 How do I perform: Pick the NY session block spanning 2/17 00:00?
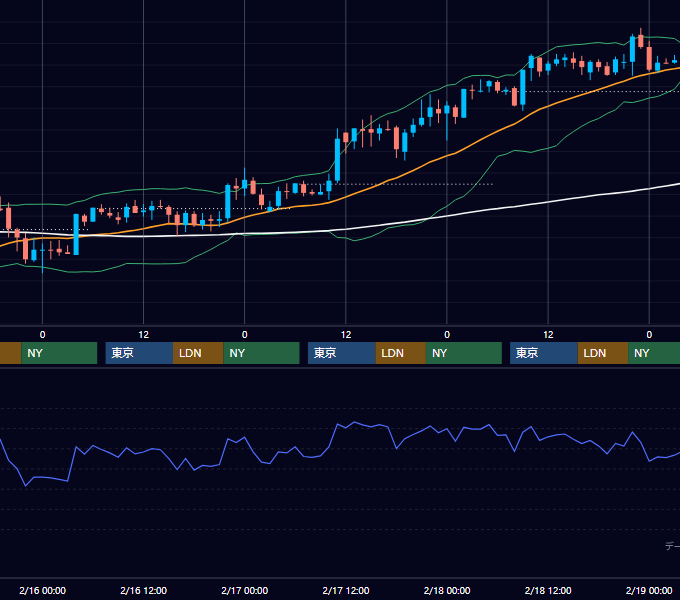tap(262, 353)
